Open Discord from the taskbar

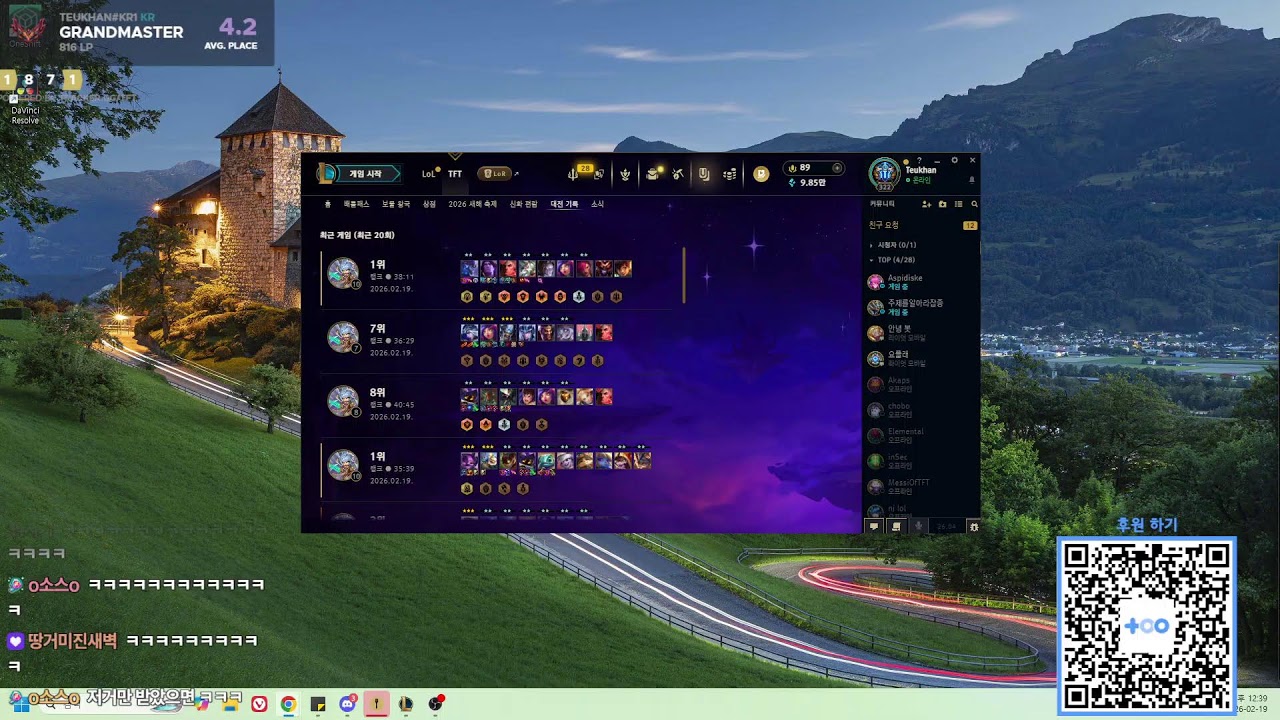coord(347,704)
